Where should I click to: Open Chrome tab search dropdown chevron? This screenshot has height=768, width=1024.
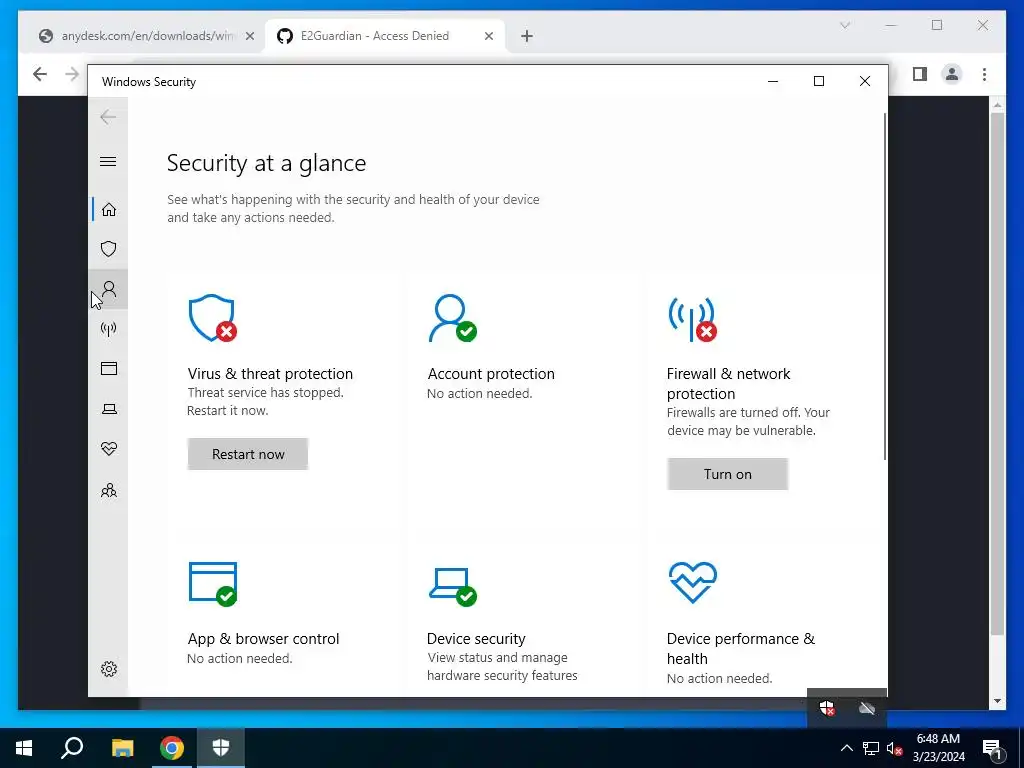pos(844,25)
